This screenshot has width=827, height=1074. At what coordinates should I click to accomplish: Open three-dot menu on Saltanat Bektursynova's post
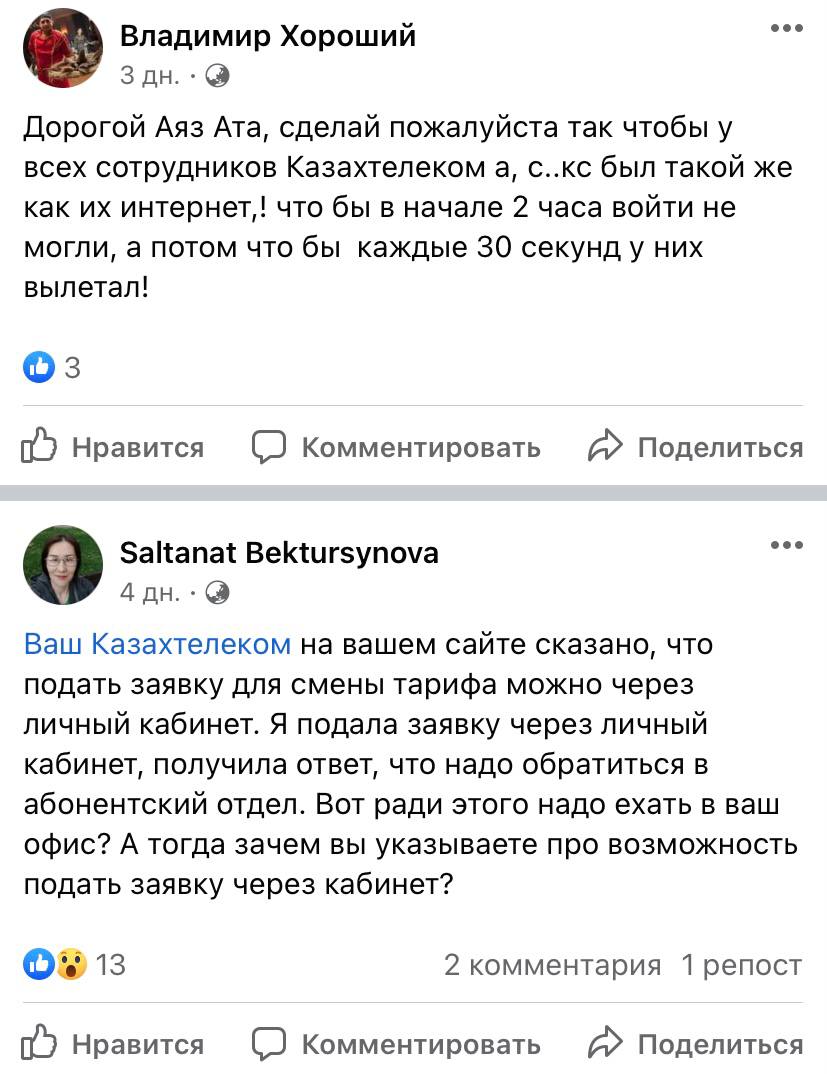click(x=786, y=545)
